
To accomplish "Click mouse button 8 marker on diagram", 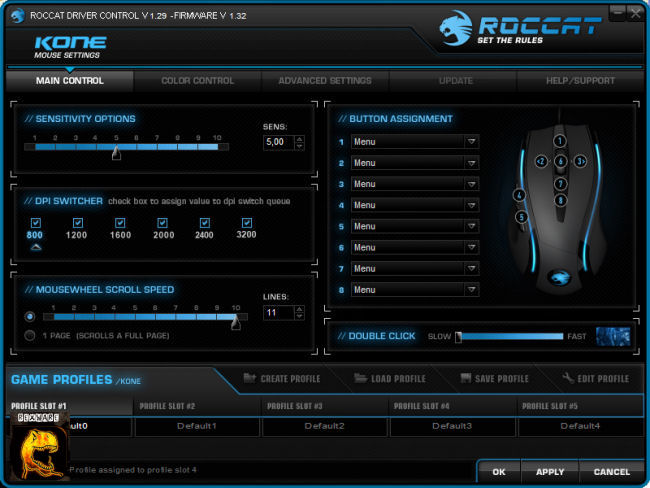I will (560, 201).
